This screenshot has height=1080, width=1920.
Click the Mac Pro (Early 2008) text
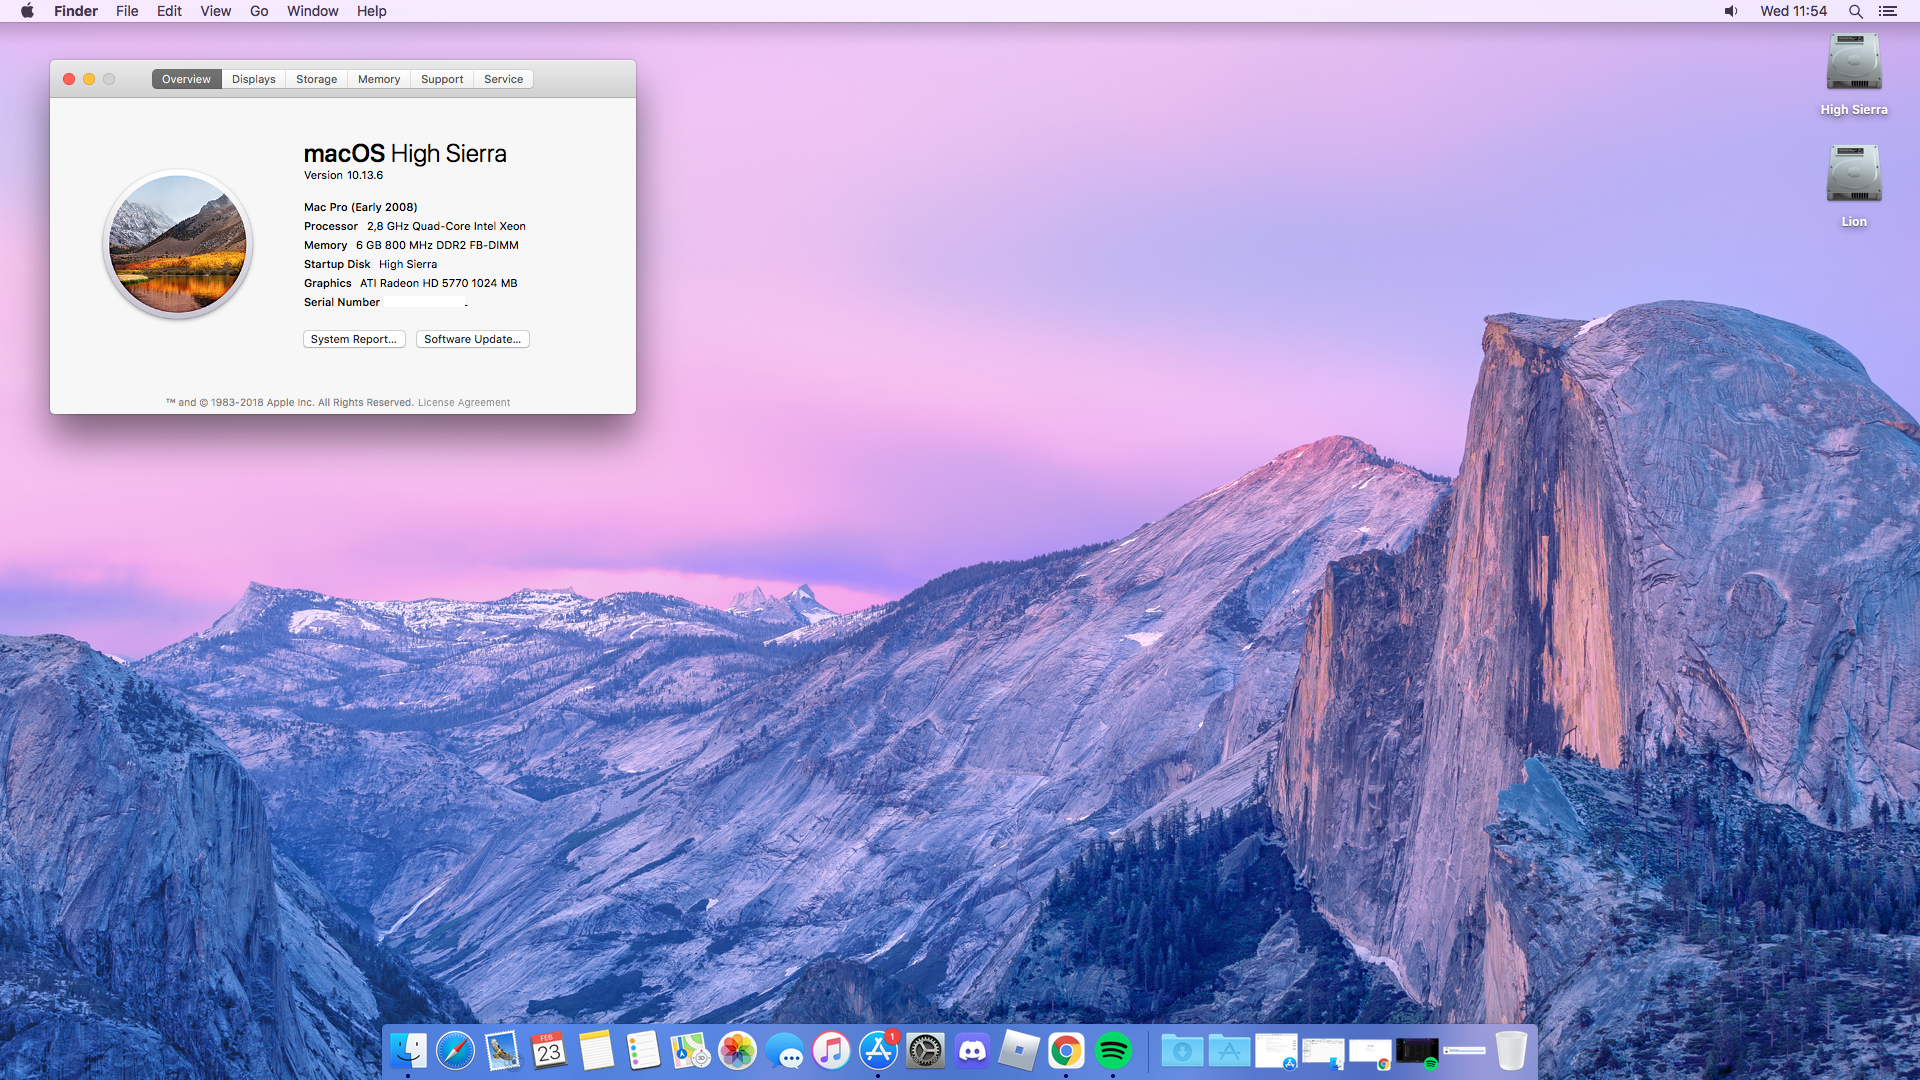tap(360, 207)
